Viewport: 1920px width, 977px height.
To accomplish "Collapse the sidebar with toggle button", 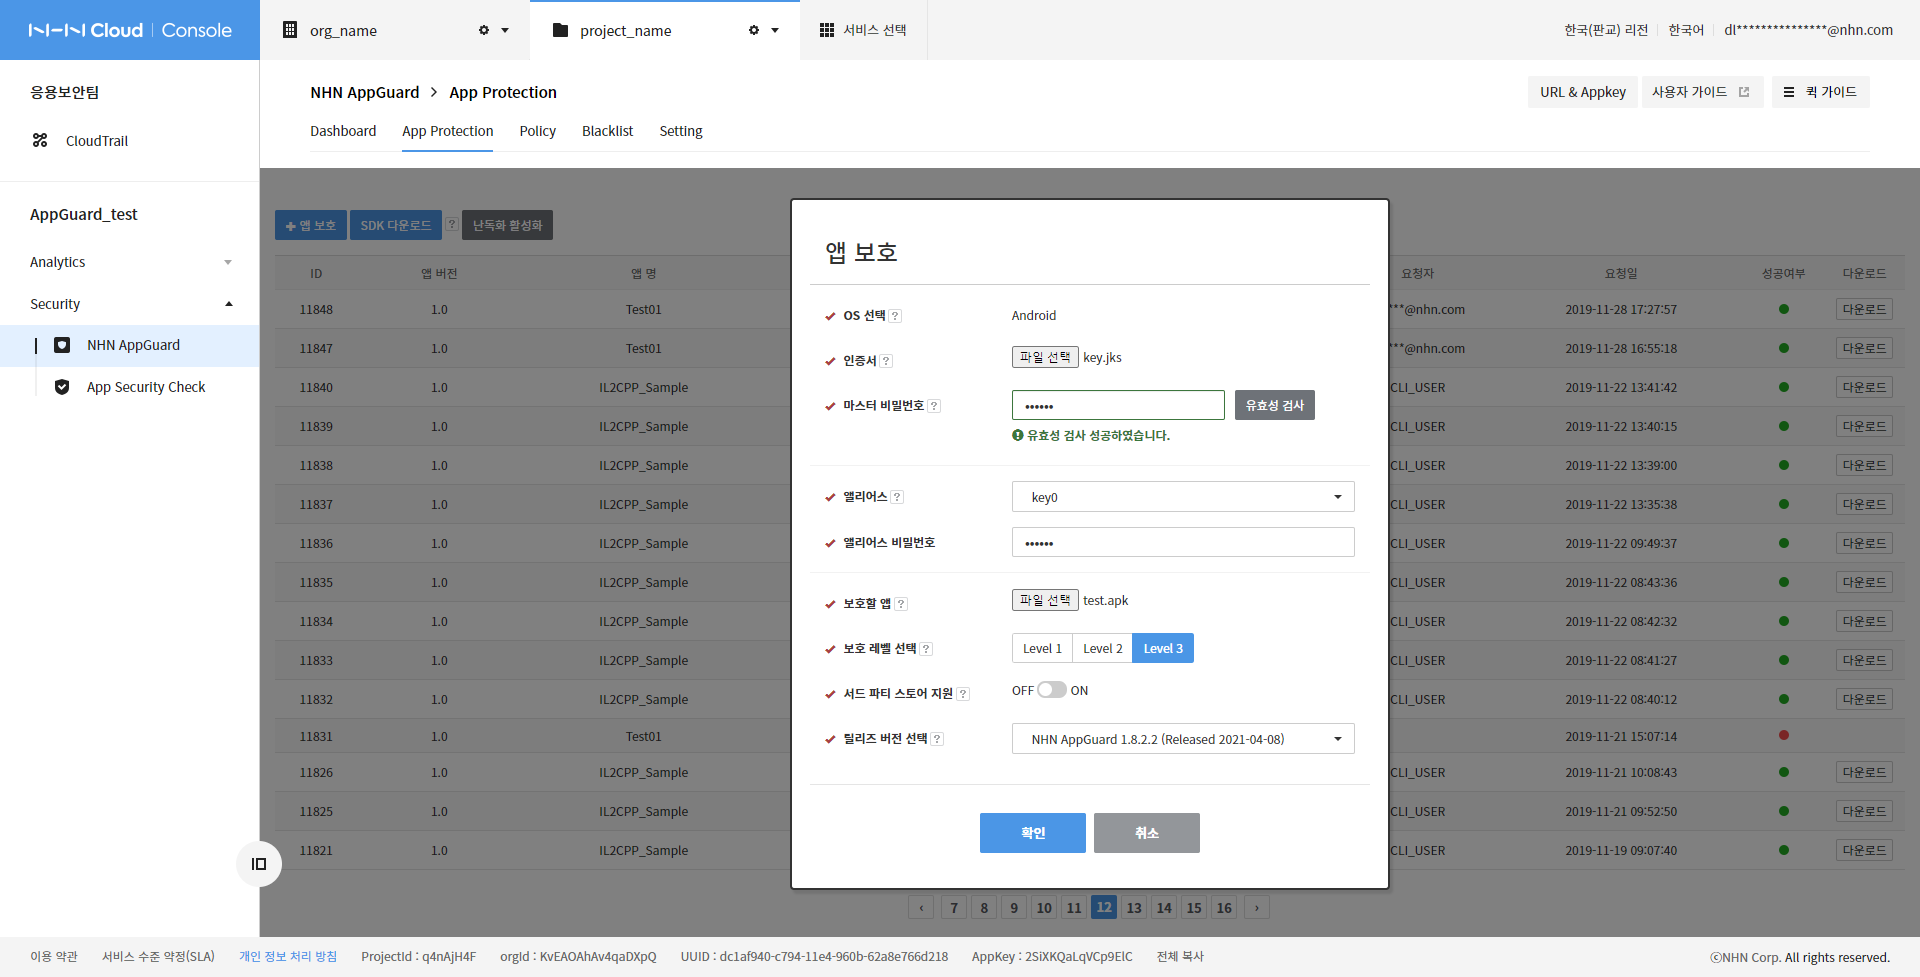I will click(259, 864).
